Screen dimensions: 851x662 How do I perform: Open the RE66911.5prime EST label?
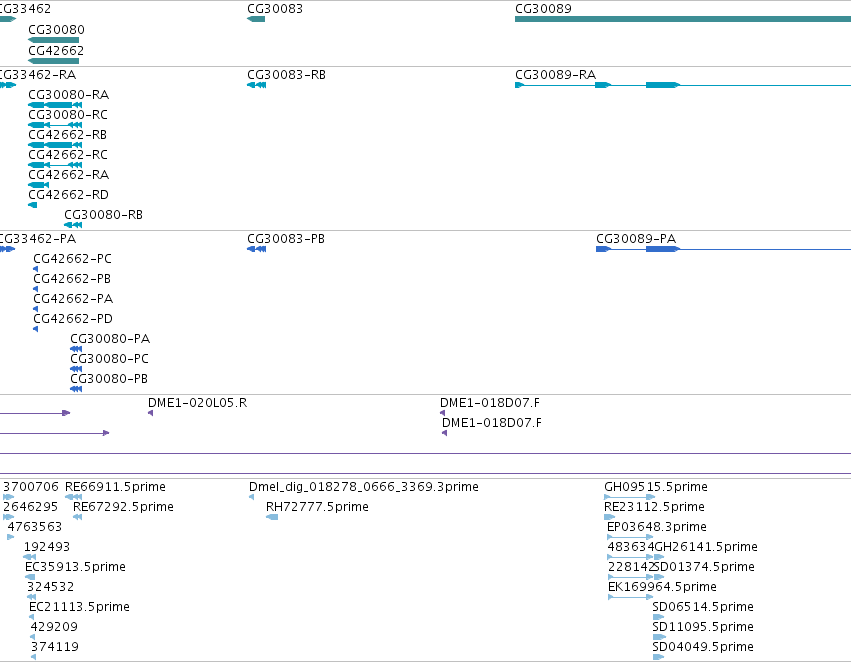coord(115,487)
